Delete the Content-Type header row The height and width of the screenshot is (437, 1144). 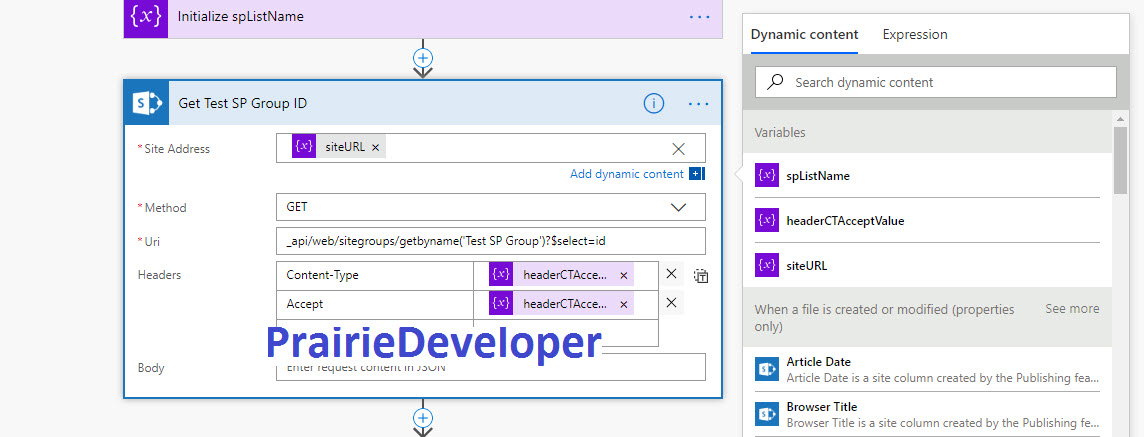[672, 274]
